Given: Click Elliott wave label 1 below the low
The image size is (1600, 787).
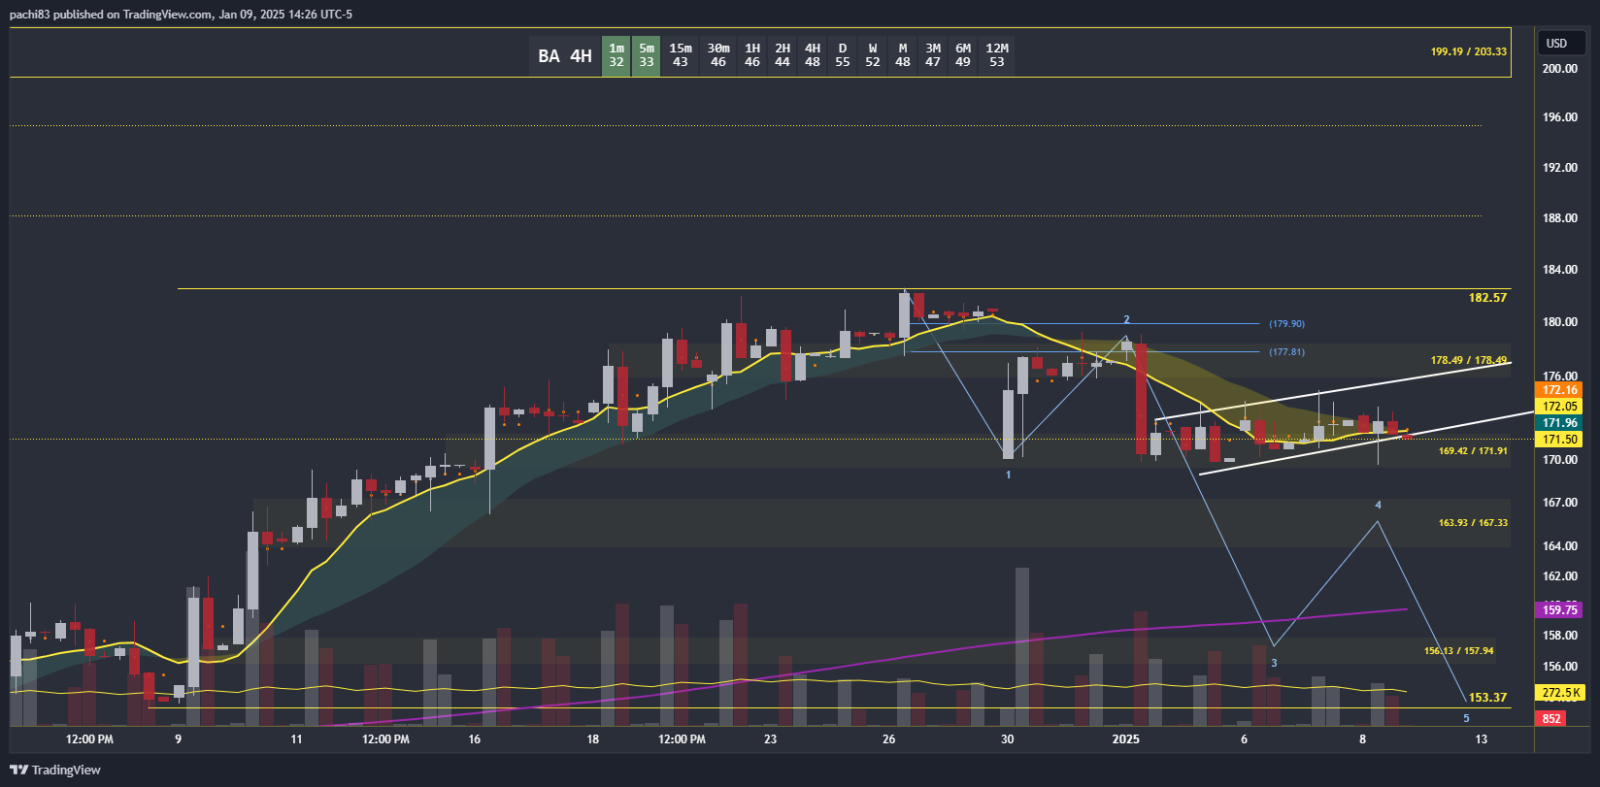Looking at the screenshot, I should pos(1008,475).
